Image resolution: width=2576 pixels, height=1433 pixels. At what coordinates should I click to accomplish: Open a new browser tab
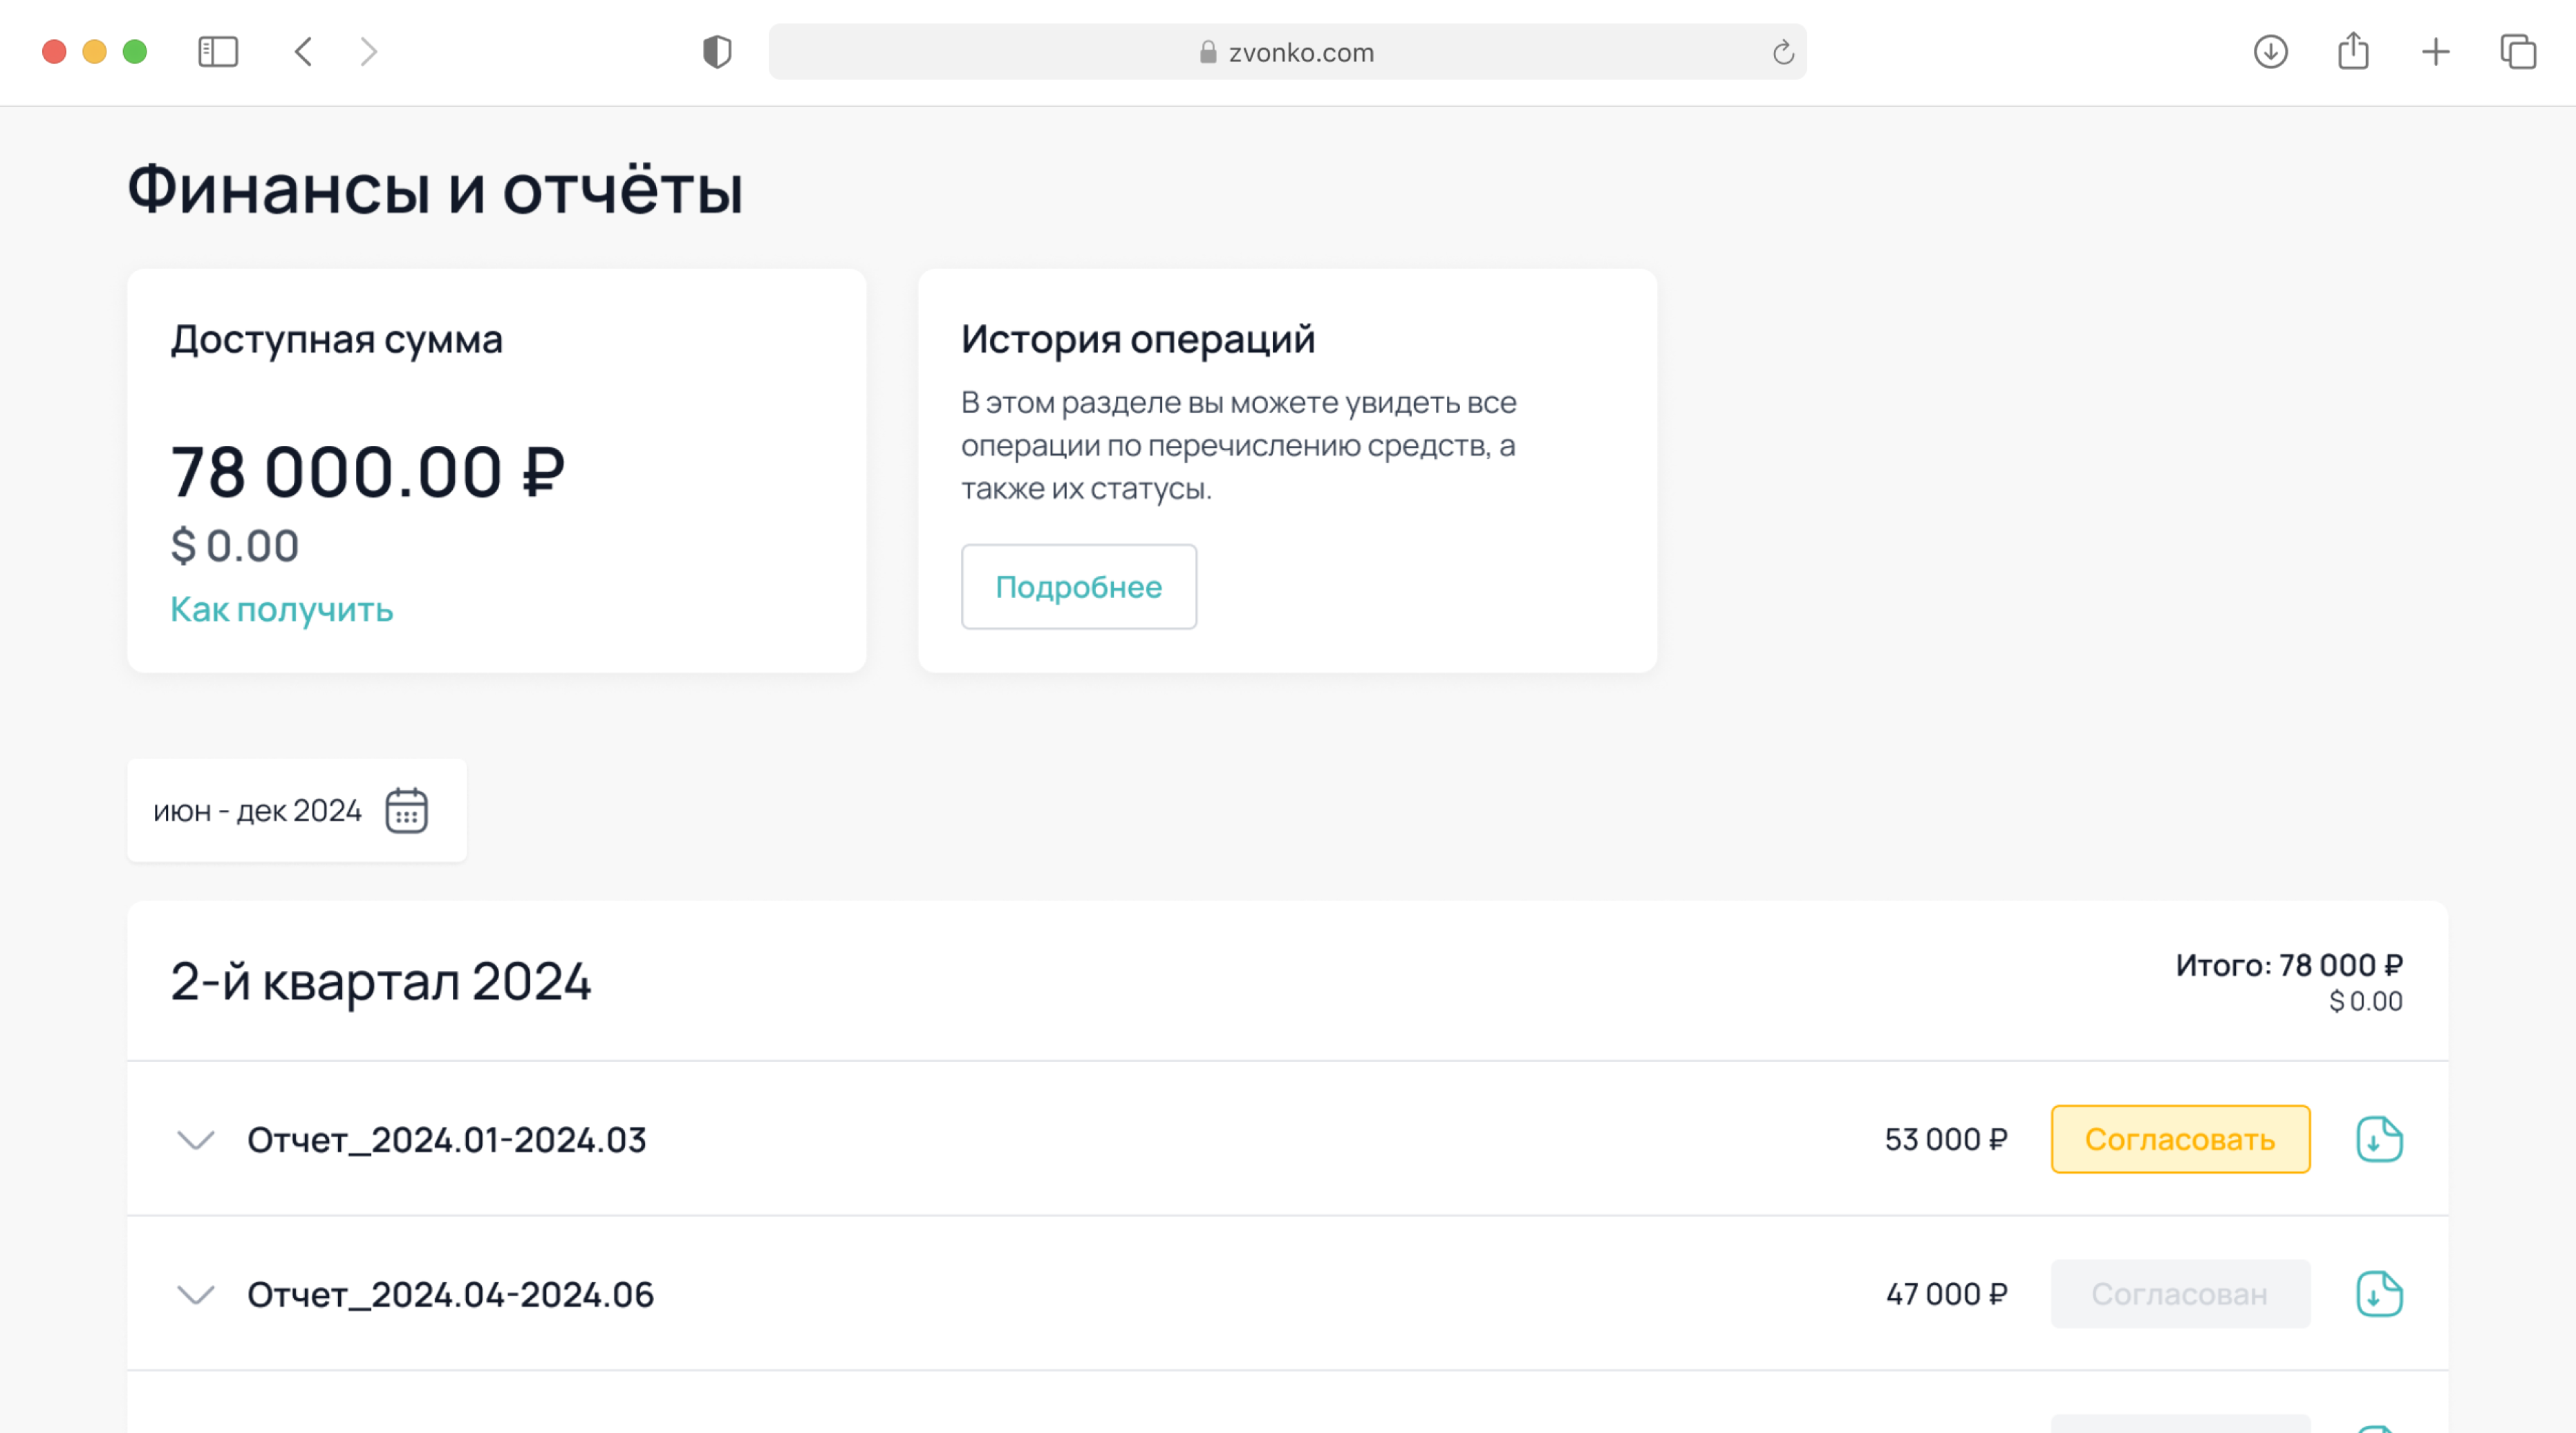(2436, 52)
